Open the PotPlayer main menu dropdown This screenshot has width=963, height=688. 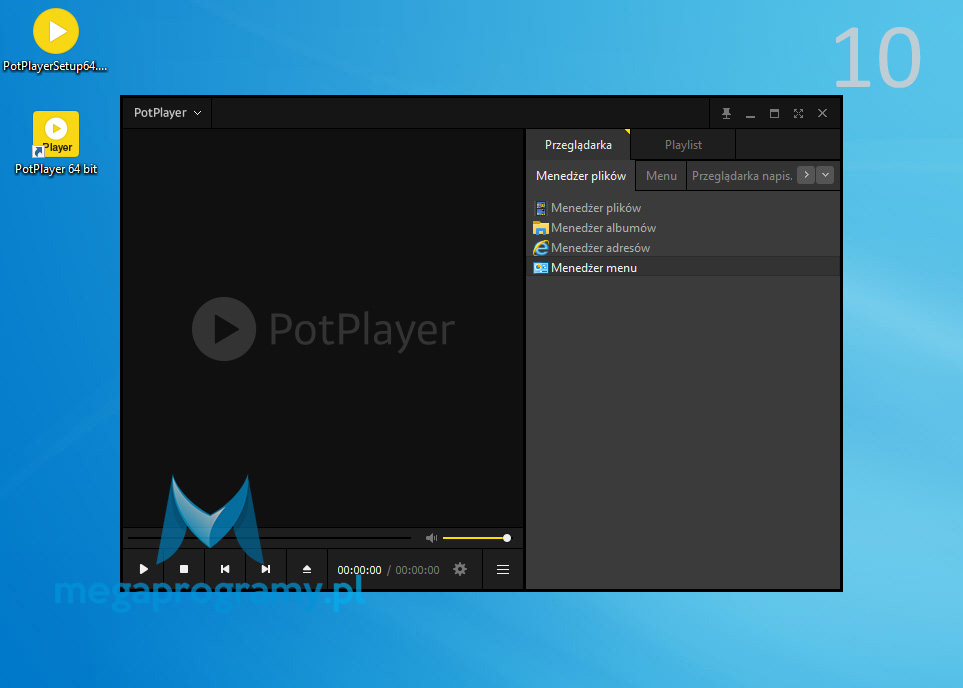(167, 113)
